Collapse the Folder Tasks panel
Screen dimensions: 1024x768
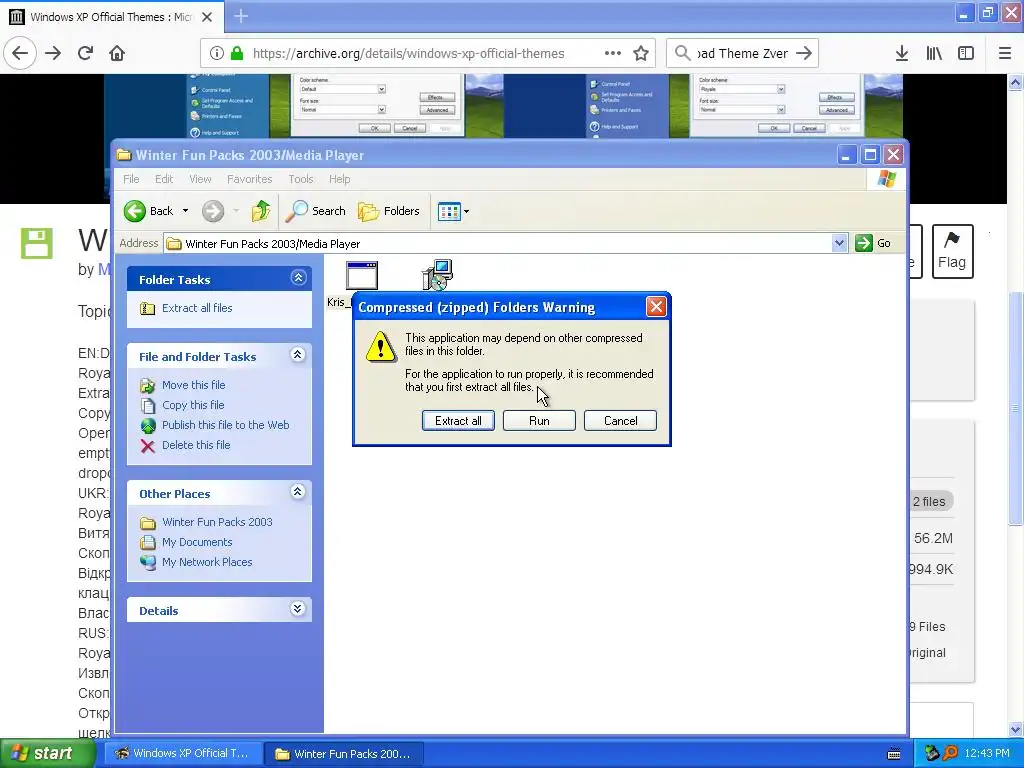point(298,278)
